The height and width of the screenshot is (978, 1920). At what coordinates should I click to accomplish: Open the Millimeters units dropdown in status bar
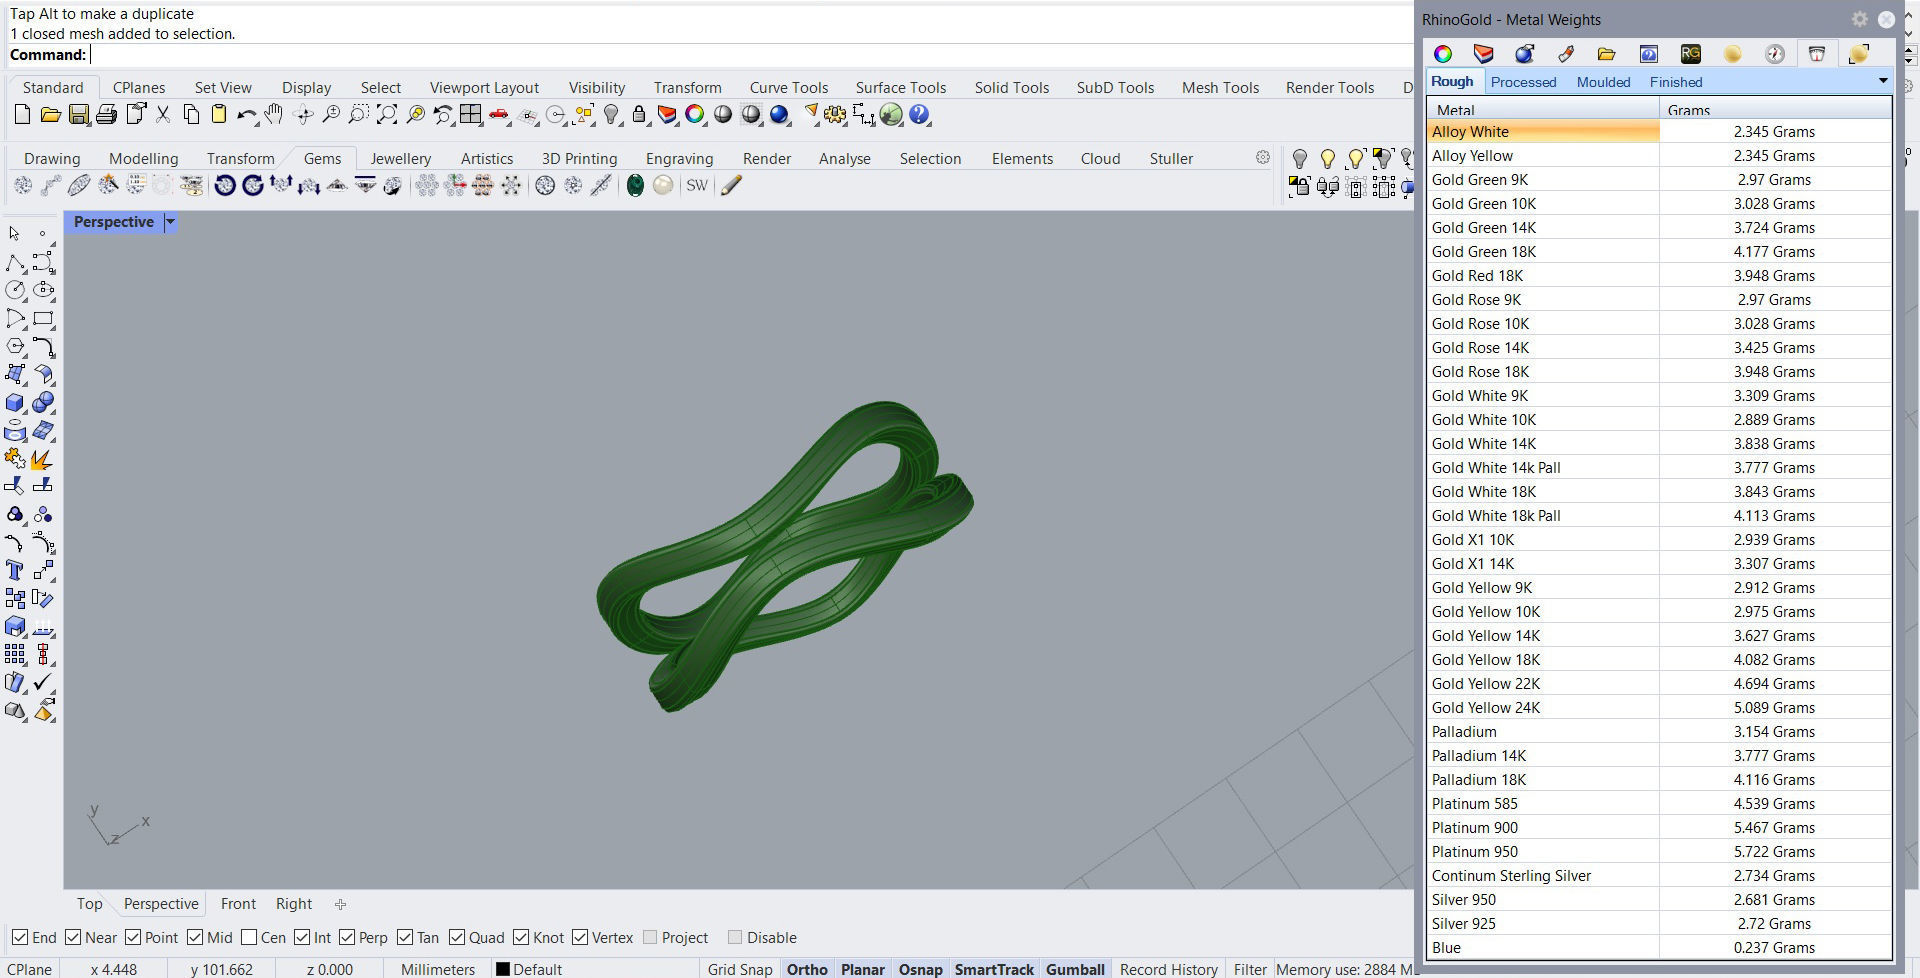point(438,969)
